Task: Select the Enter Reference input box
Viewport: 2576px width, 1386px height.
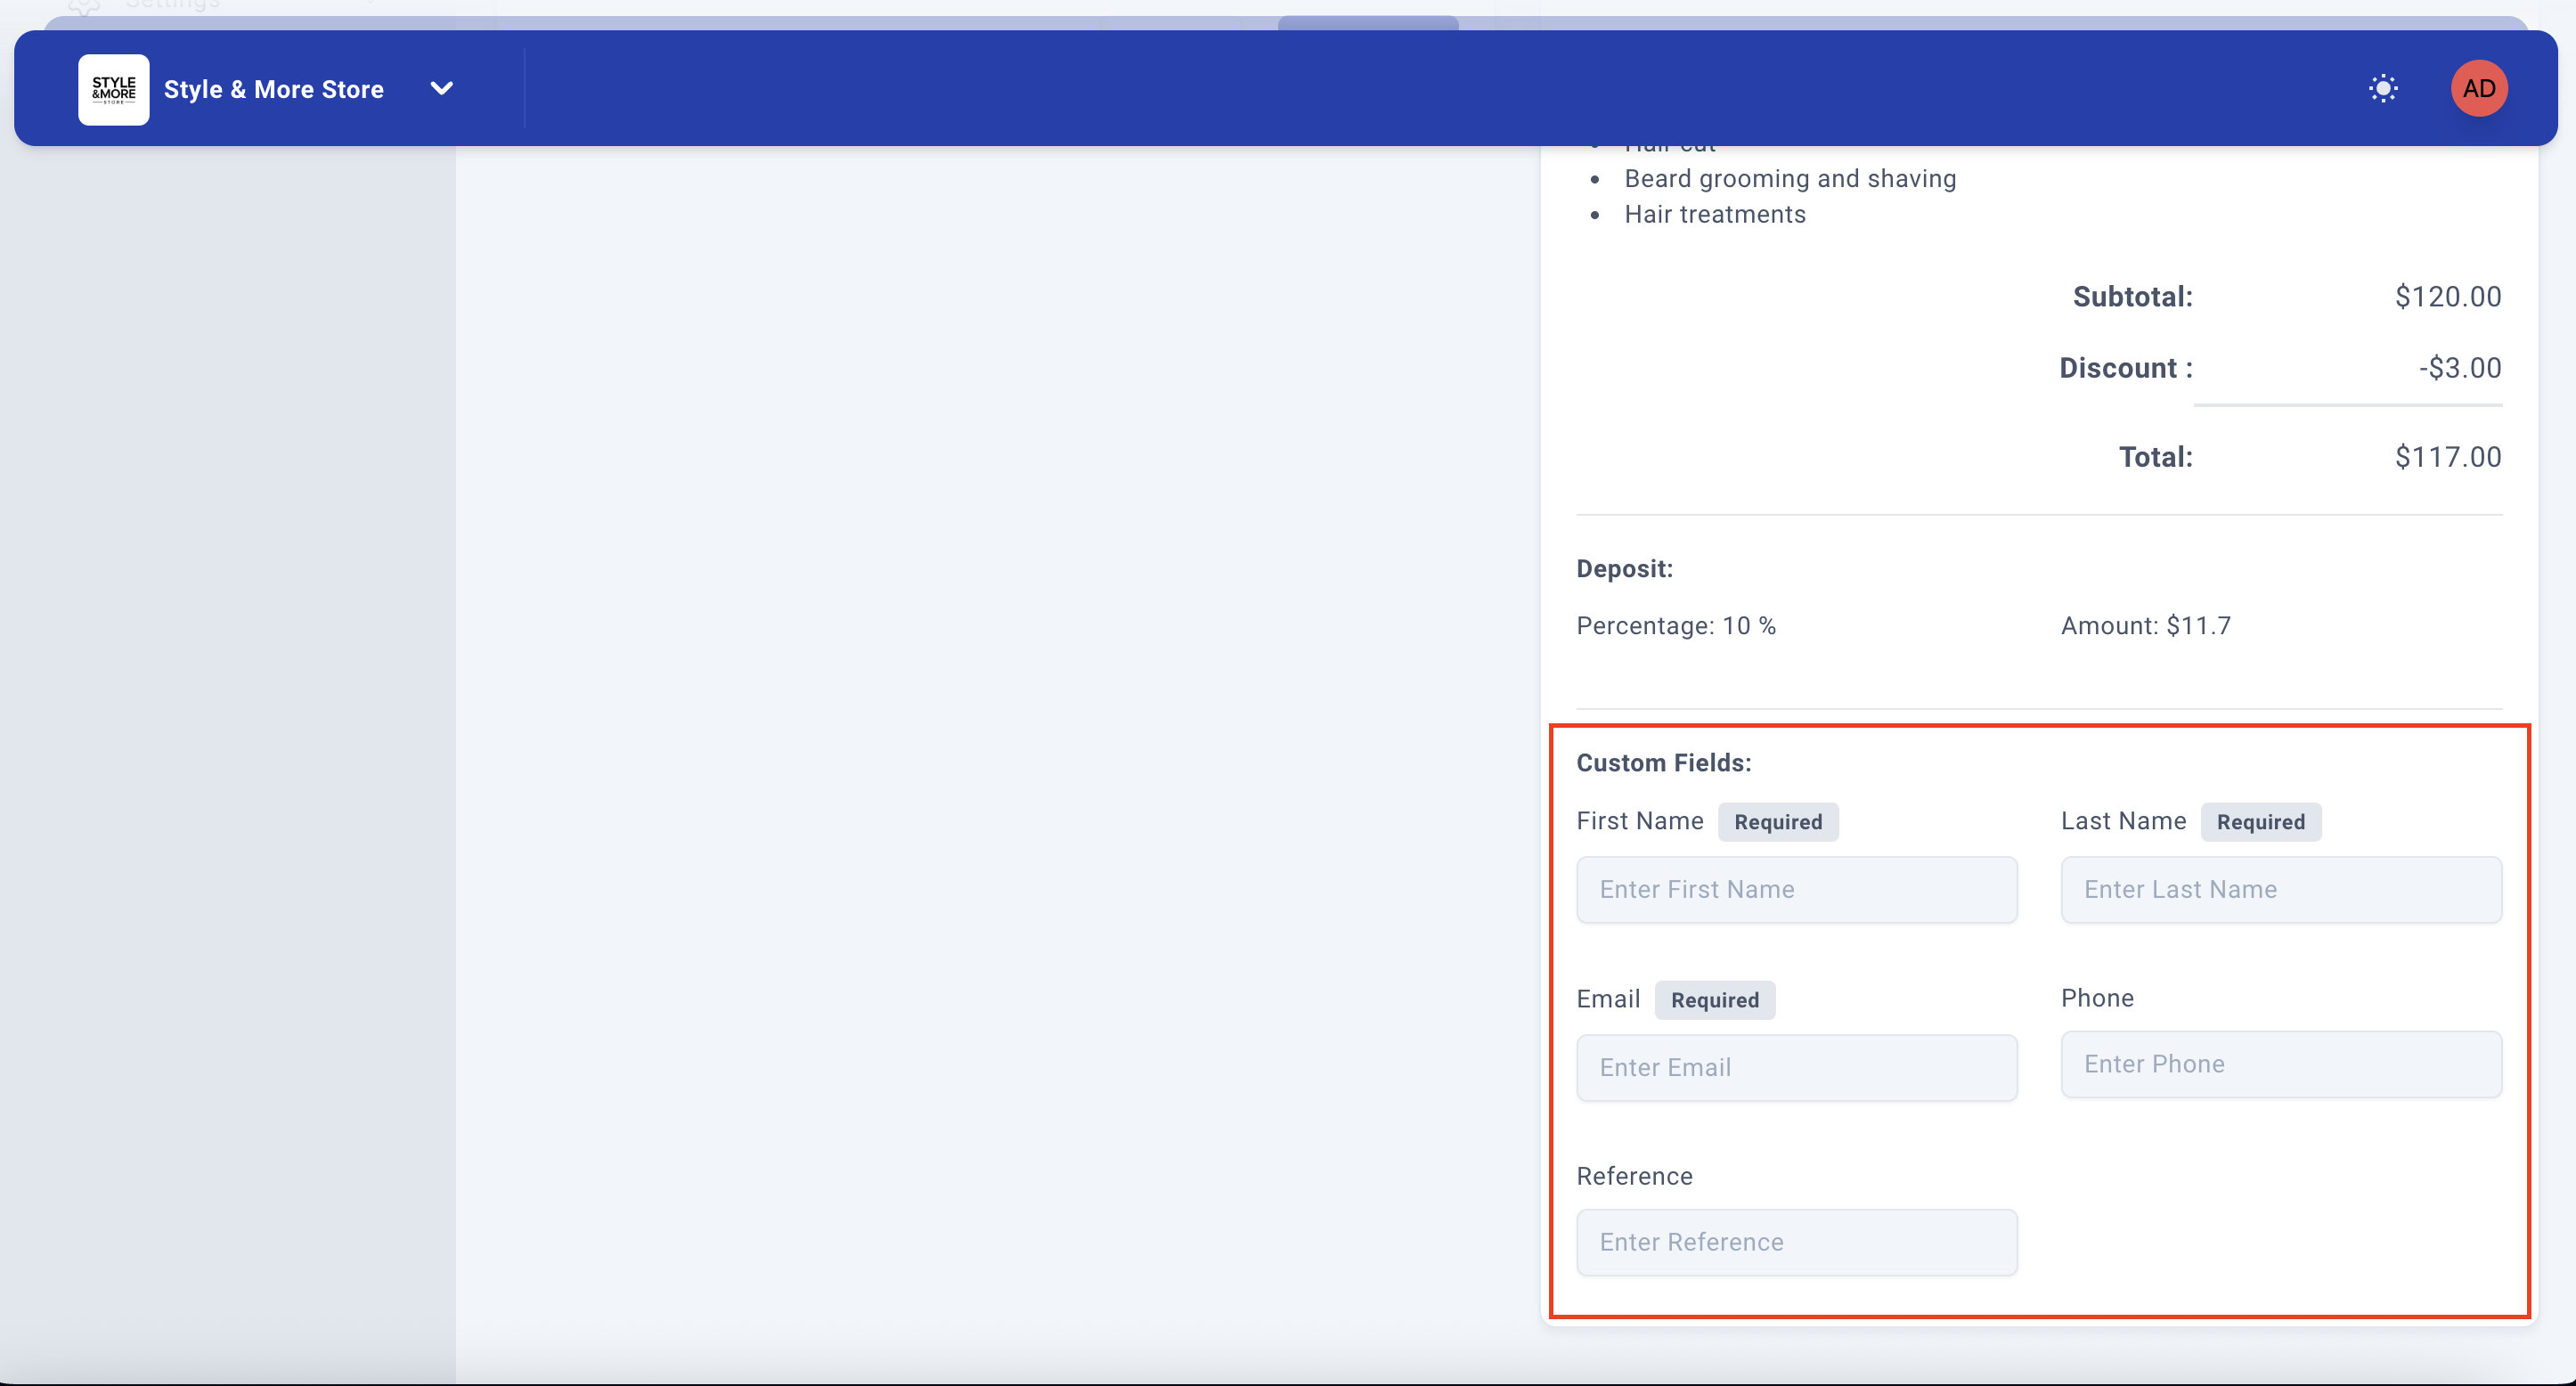Action: point(1796,1242)
